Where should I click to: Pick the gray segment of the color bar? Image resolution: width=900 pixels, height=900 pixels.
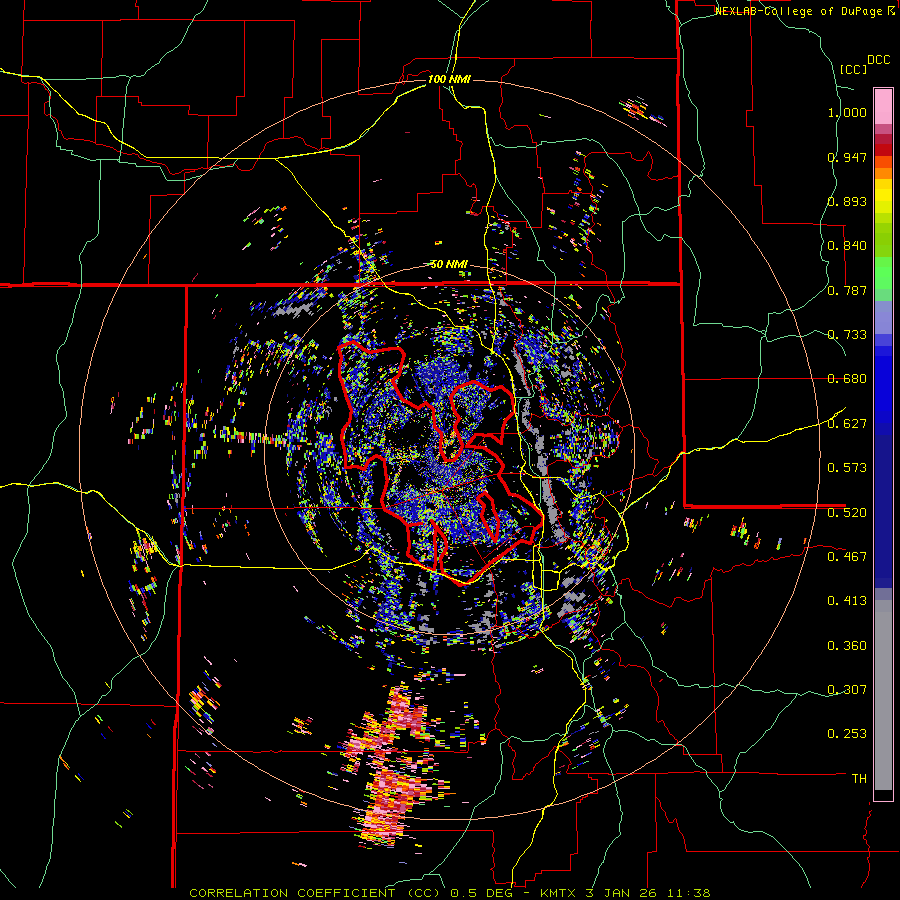click(x=883, y=695)
